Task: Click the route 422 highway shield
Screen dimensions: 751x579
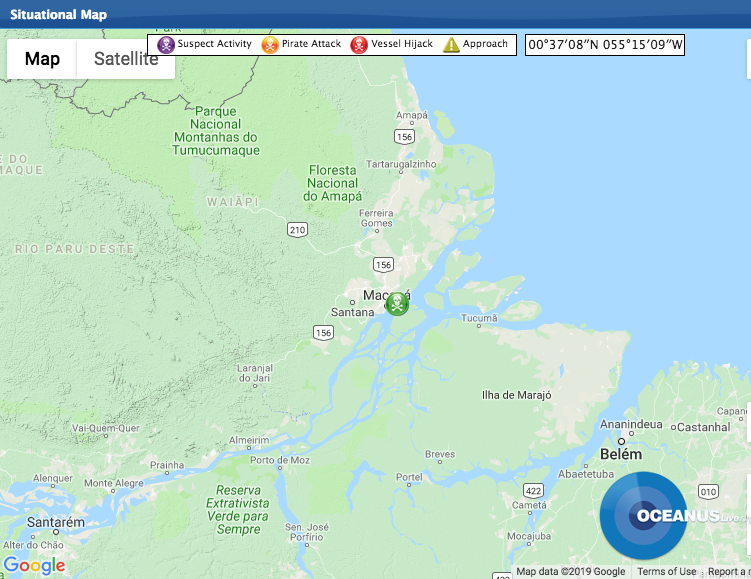Action: point(533,491)
